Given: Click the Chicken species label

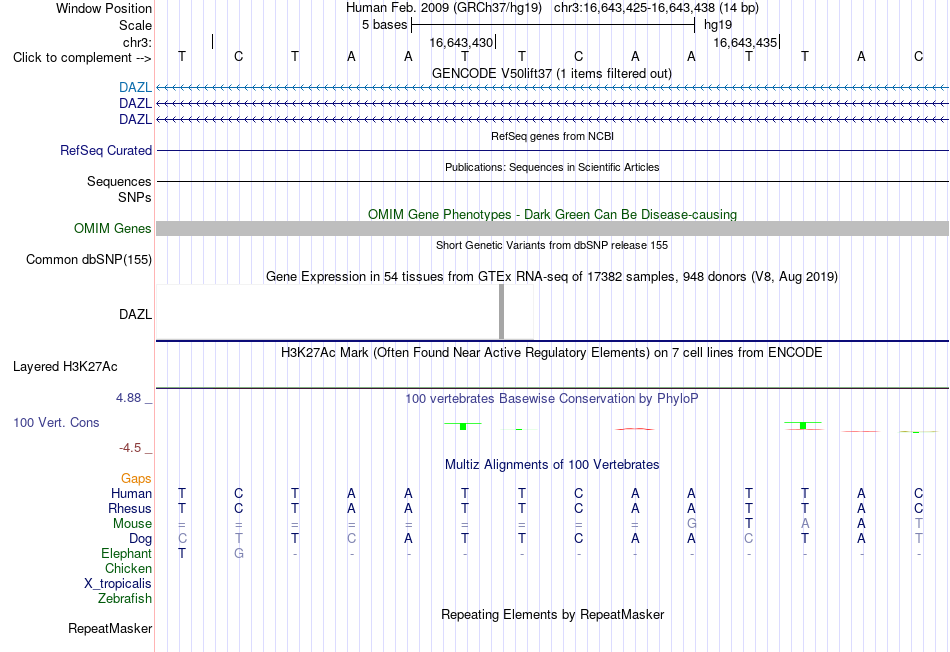Looking at the screenshot, I should click(x=128, y=568).
